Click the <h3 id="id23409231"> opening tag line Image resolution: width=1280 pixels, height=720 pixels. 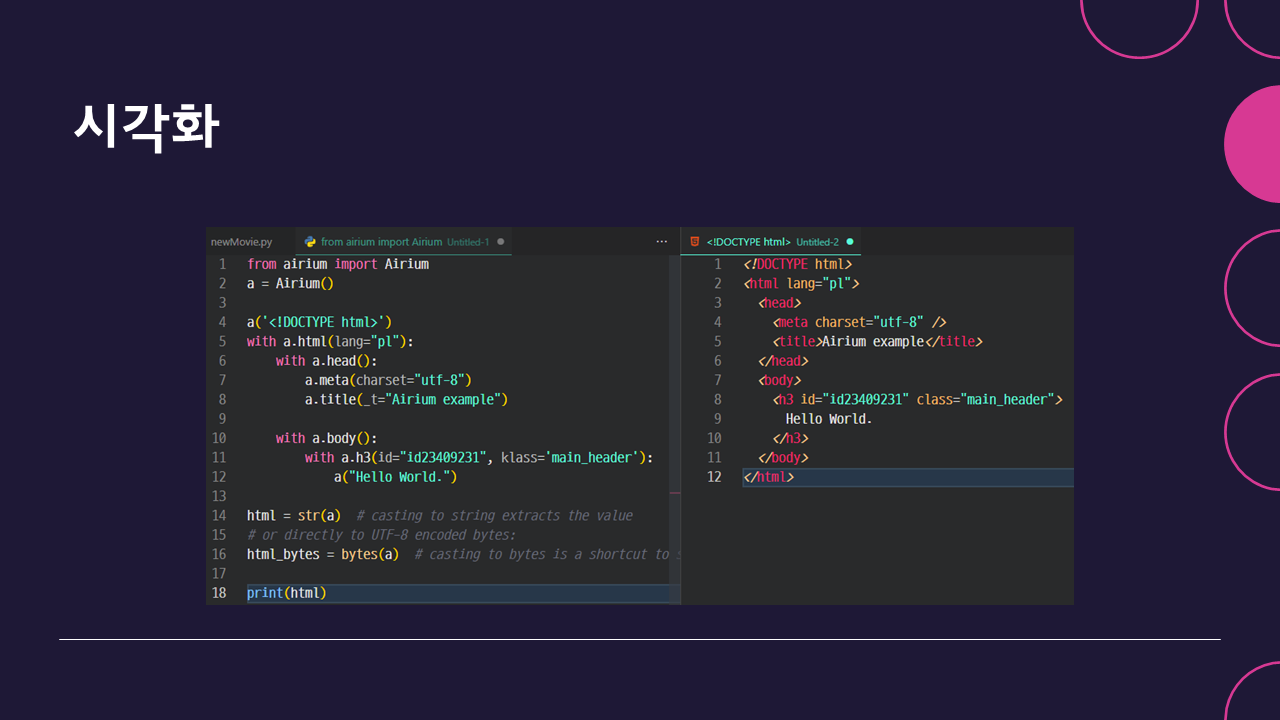(916, 399)
